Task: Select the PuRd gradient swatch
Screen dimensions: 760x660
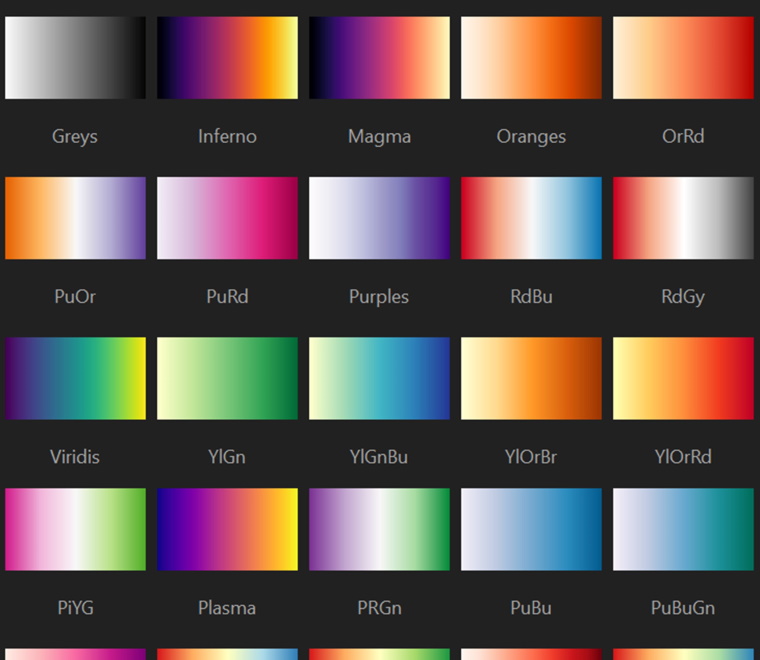Action: pyautogui.click(x=227, y=218)
